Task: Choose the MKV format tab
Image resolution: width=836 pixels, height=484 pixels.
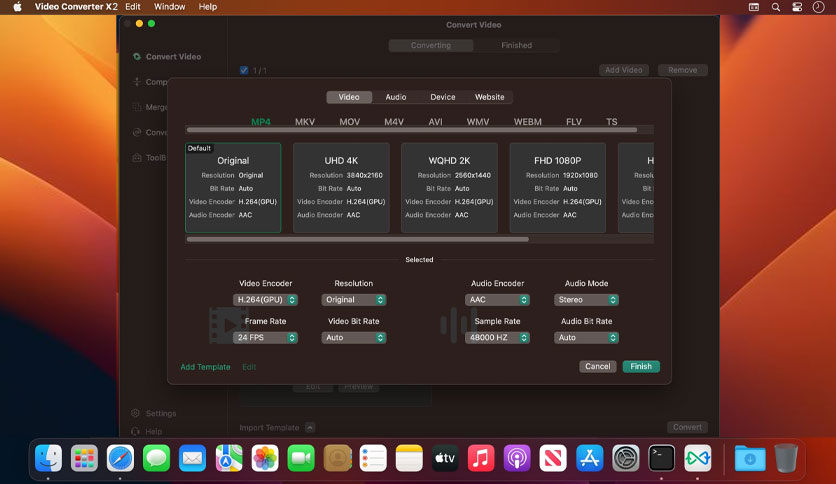Action: 305,122
